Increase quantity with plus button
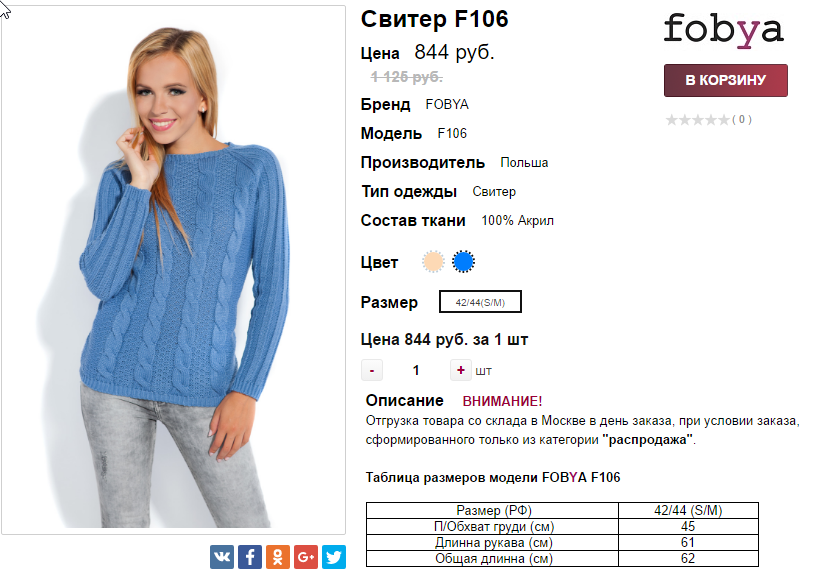Screen dimensions: 814x579 coord(460,370)
